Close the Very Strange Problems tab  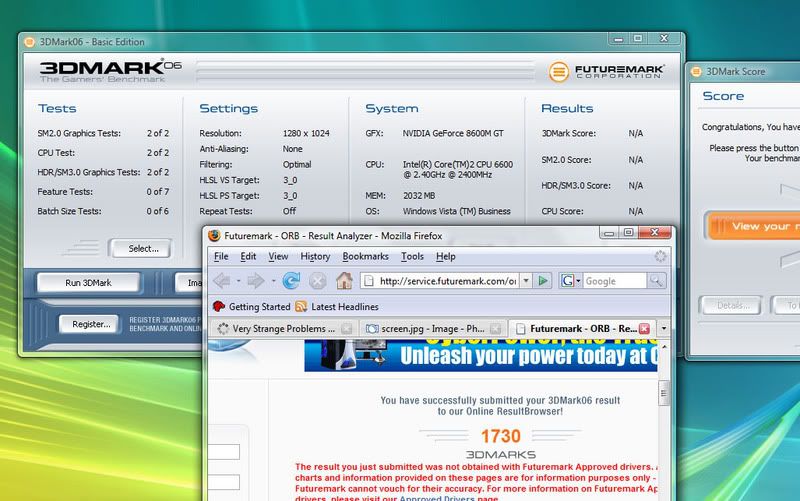click(x=347, y=329)
